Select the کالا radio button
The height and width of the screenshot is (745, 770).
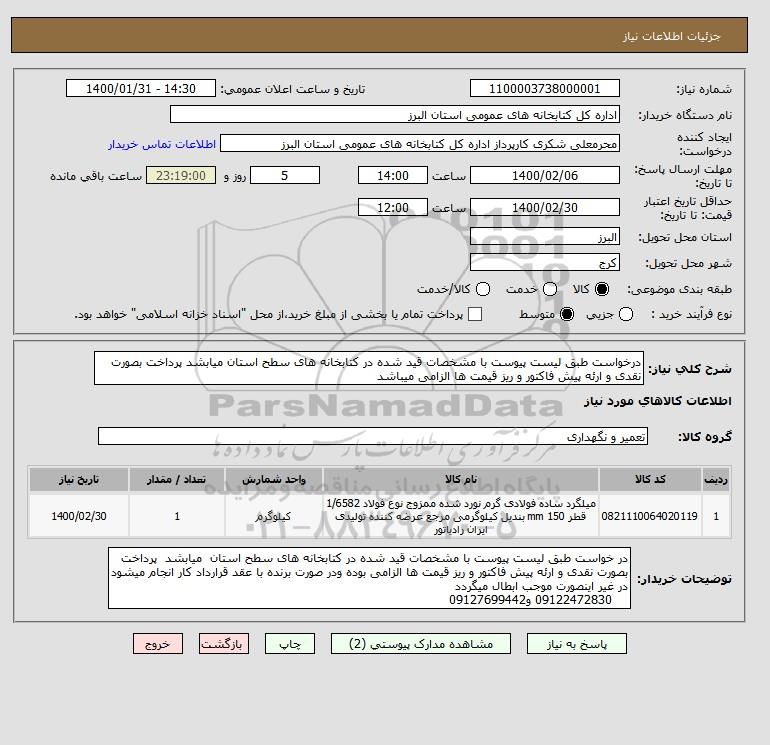[x=602, y=289]
